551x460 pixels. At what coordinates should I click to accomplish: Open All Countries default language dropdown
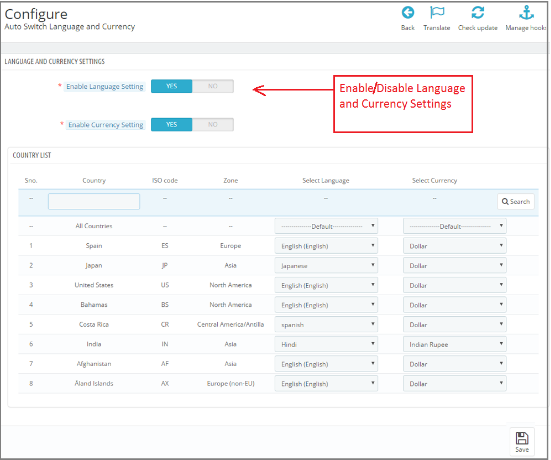click(x=326, y=226)
